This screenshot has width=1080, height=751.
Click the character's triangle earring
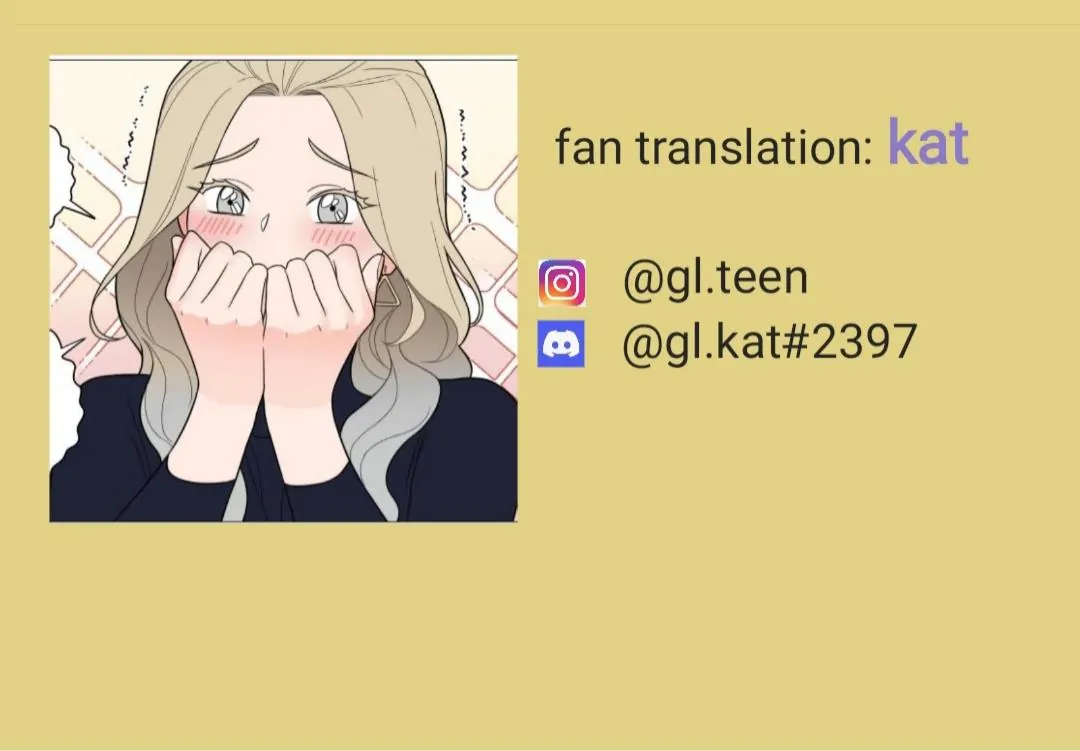(386, 291)
